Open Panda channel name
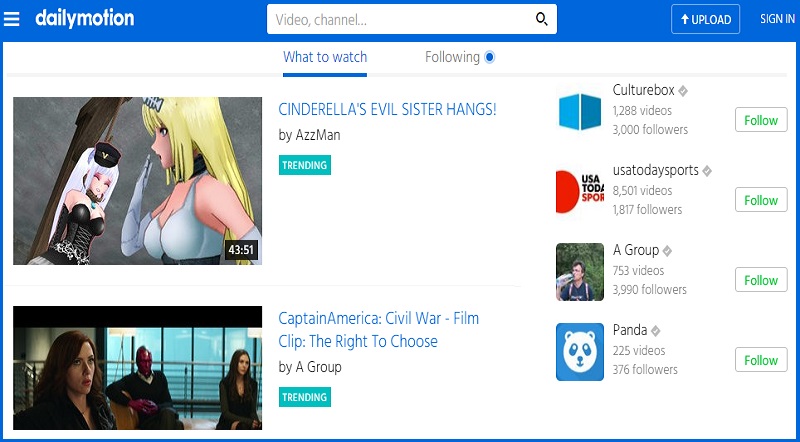The width and height of the screenshot is (800, 442). [630, 330]
